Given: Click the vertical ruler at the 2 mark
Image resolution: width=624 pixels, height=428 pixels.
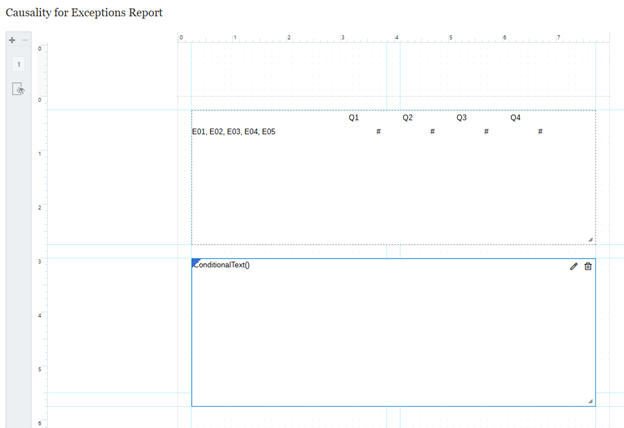Looking at the screenshot, I should coord(40,208).
